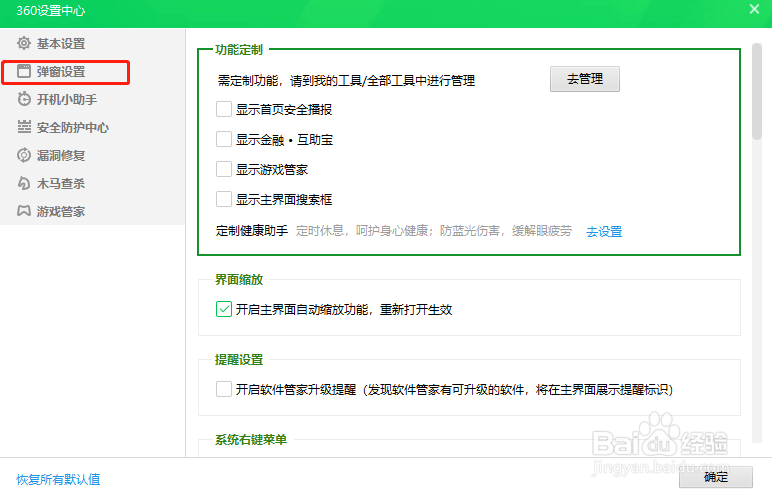Screen dimensions: 772x494
Task: Click the 去设置 link for 健康助手
Action: pyautogui.click(x=604, y=231)
